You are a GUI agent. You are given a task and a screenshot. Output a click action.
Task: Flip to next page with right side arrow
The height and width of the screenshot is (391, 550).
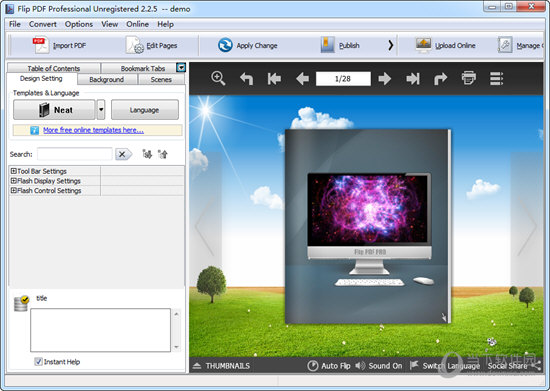(x=526, y=226)
